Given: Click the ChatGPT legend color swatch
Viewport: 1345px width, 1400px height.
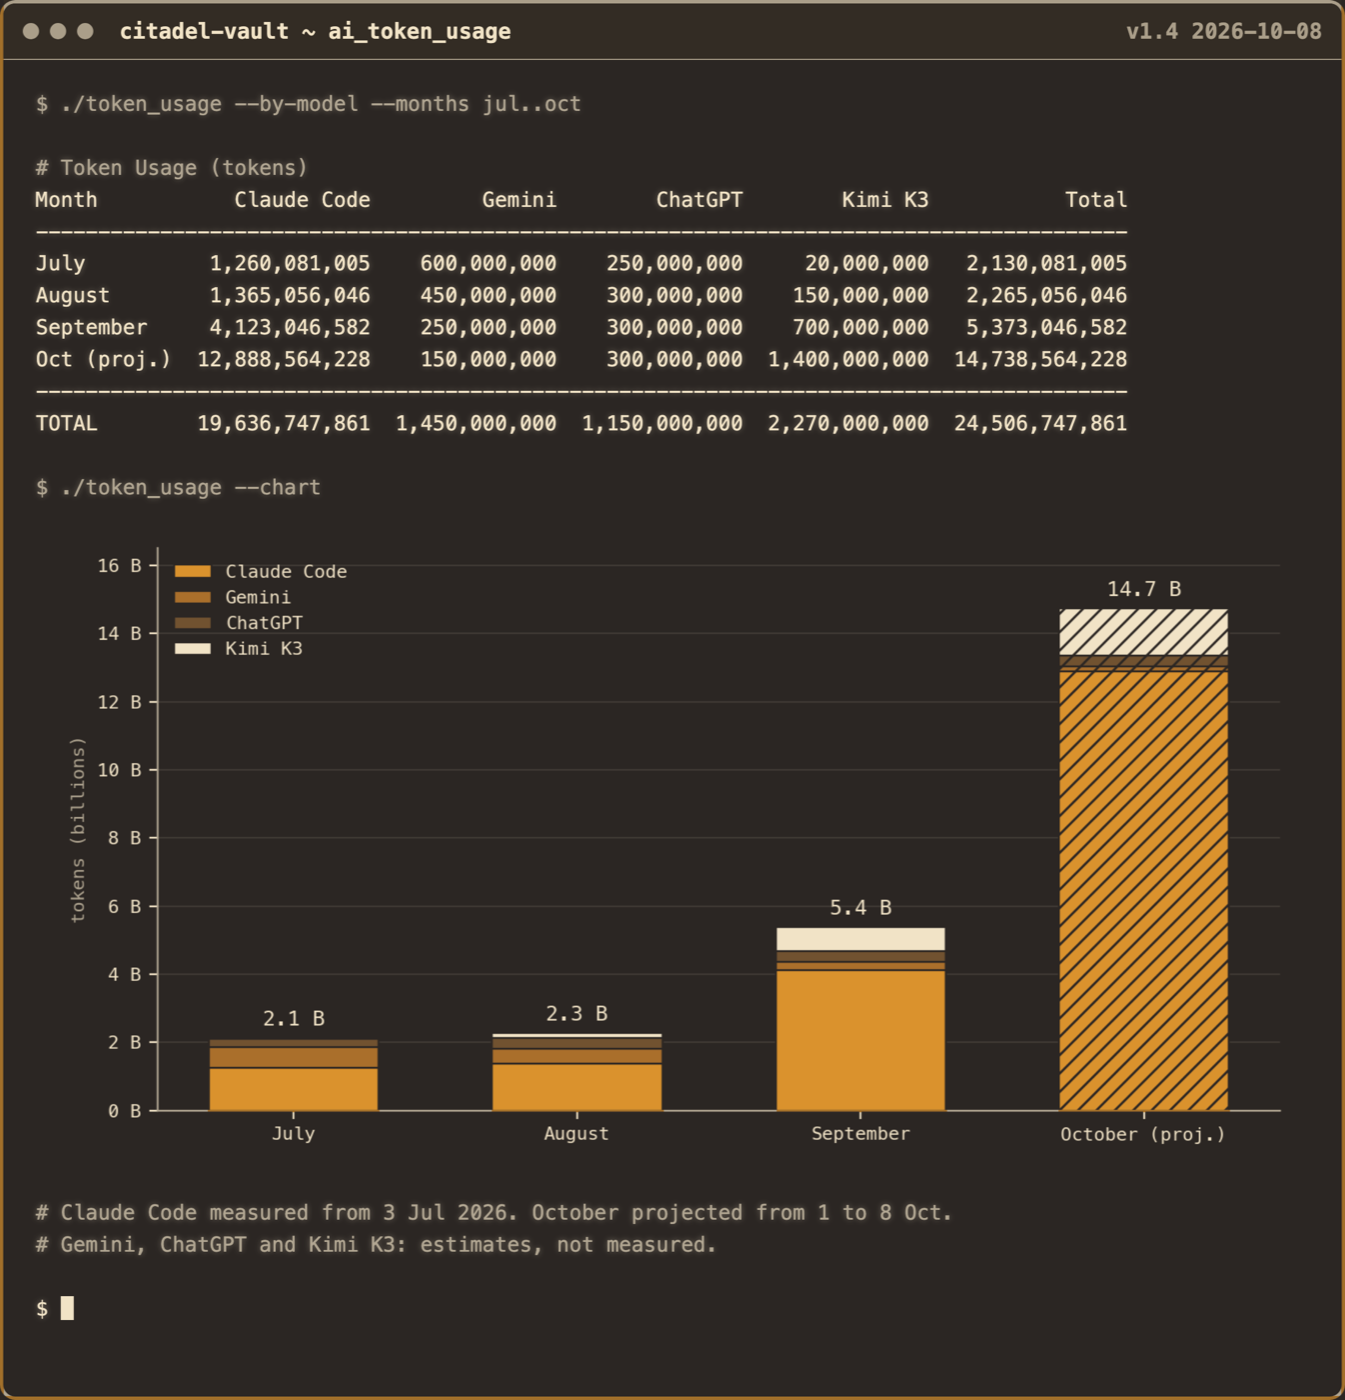Looking at the screenshot, I should [x=193, y=622].
